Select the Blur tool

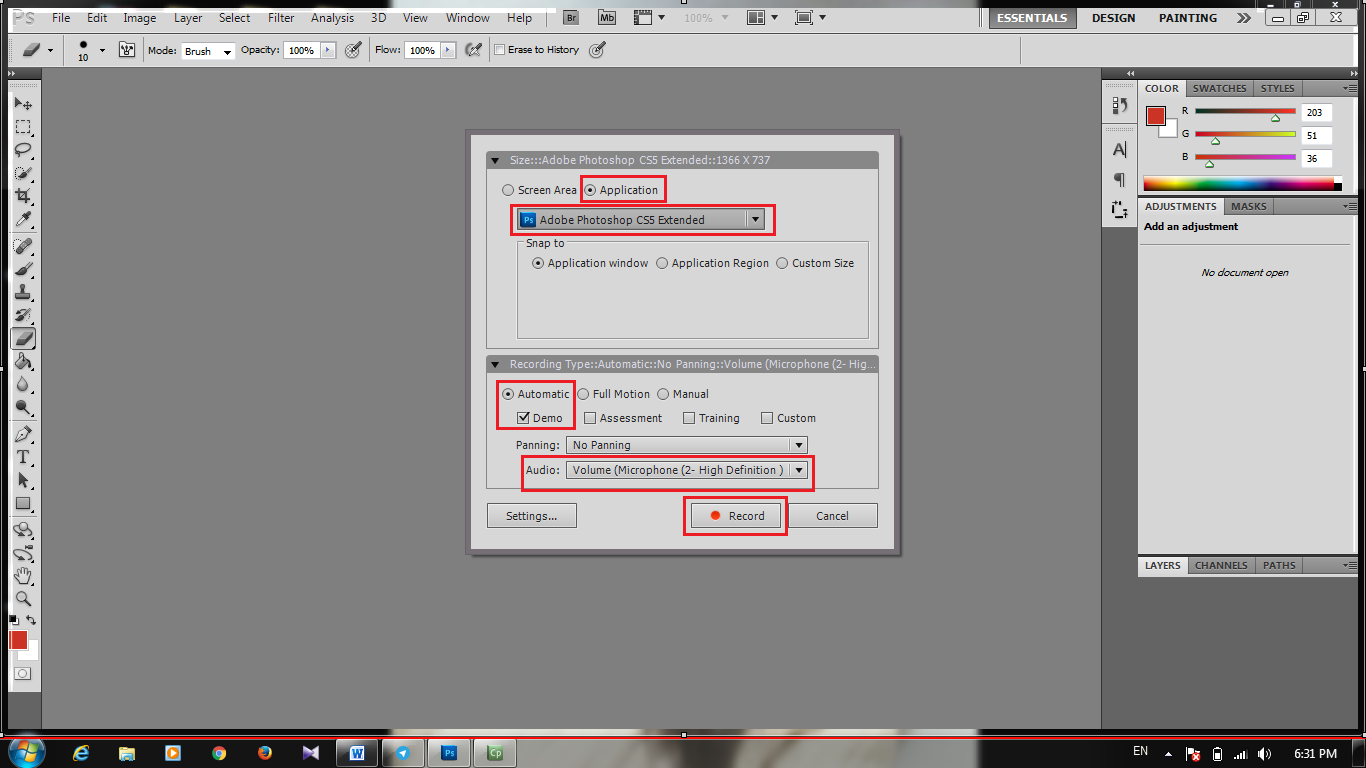23,384
